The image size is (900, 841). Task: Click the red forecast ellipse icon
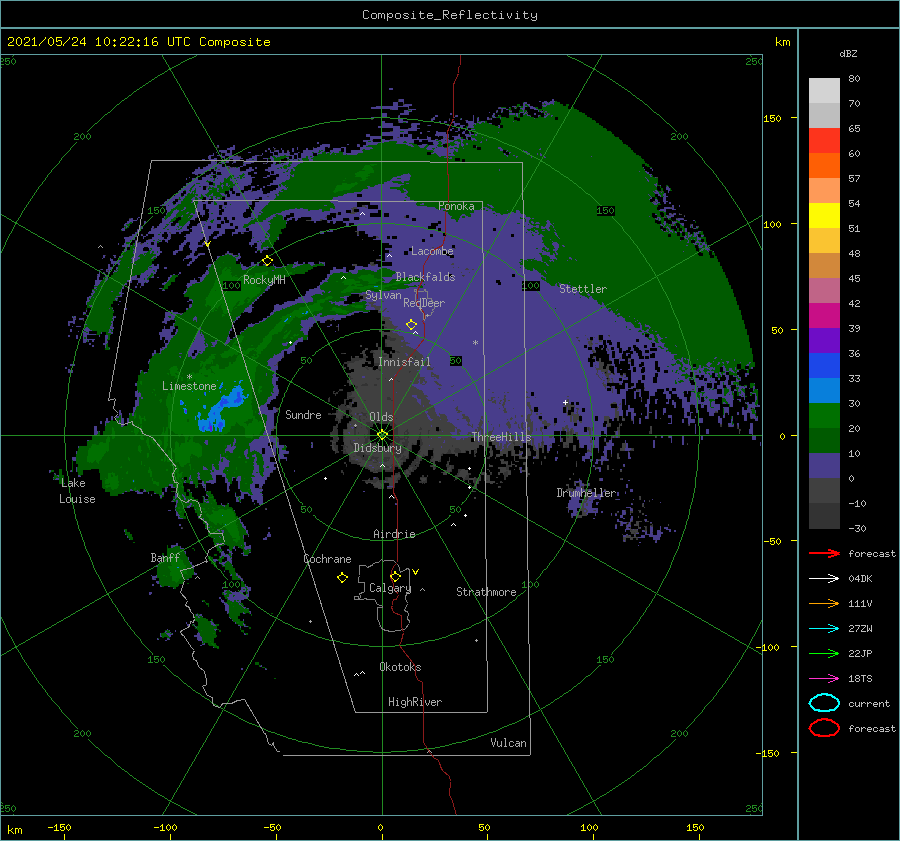click(x=824, y=728)
